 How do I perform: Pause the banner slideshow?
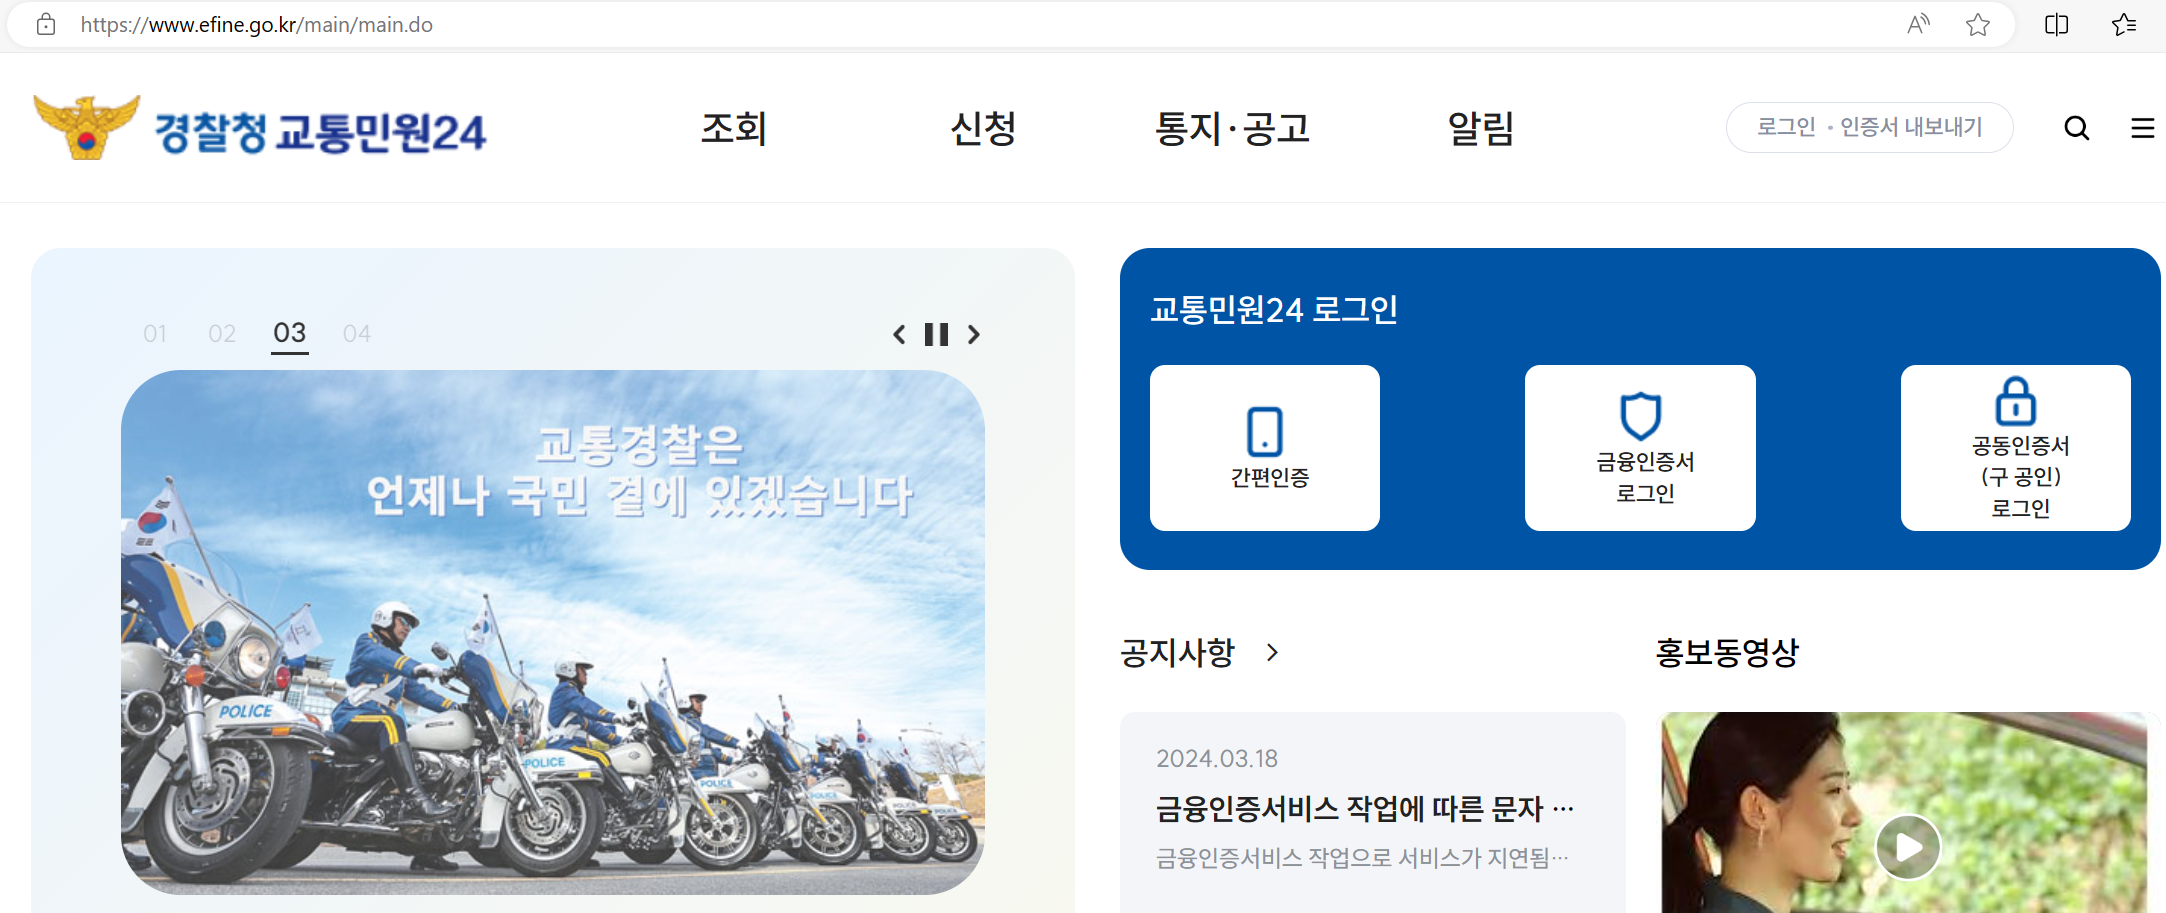pyautogui.click(x=936, y=334)
